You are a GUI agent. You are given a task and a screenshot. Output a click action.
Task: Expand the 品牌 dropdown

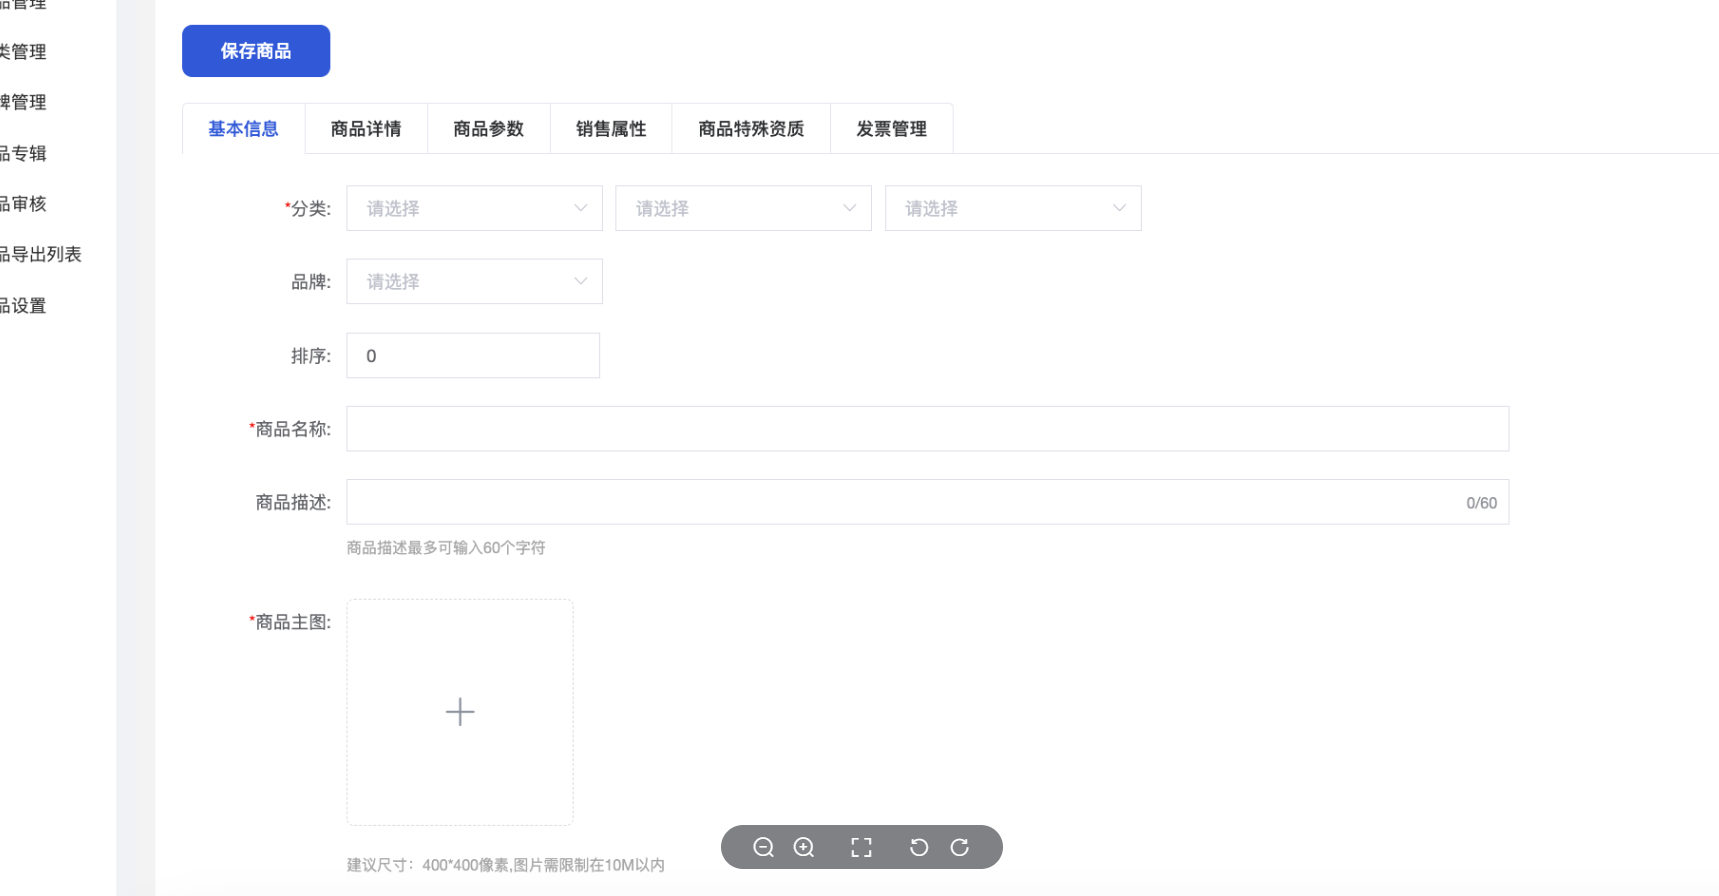(x=474, y=282)
